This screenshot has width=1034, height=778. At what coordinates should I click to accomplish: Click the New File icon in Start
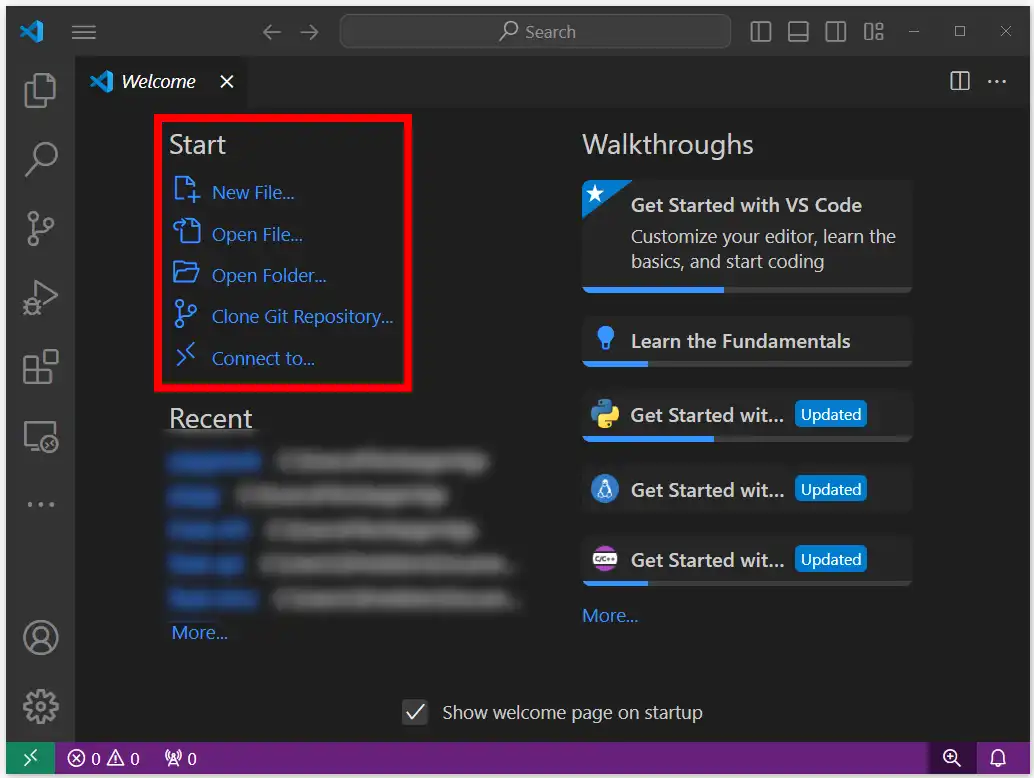pyautogui.click(x=187, y=189)
